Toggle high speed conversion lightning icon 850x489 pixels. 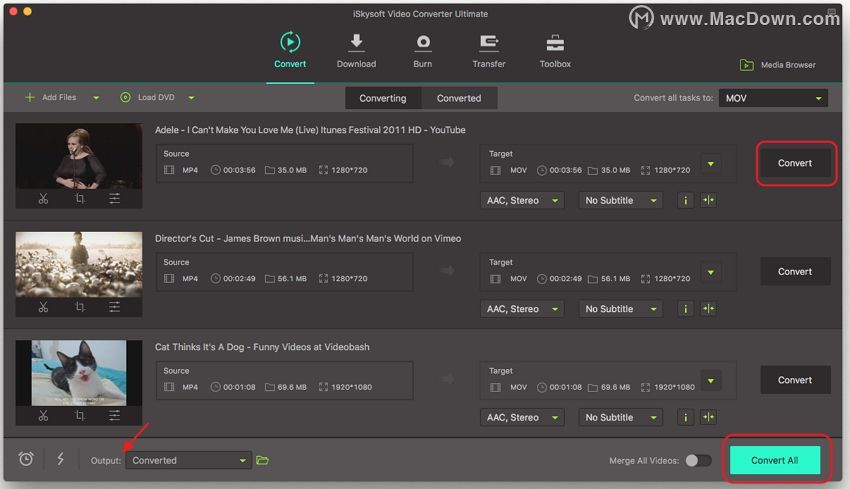(60, 459)
